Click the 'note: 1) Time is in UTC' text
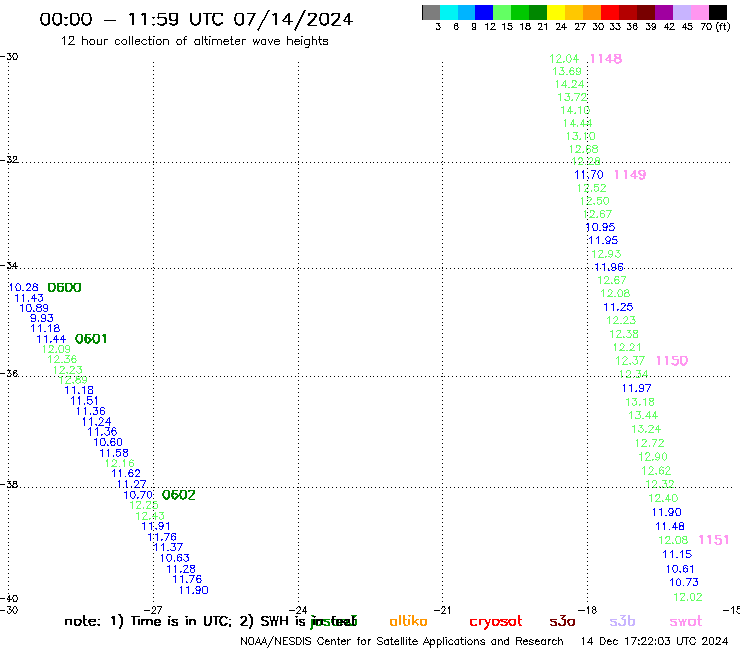The width and height of the screenshot is (740, 650). (147, 621)
